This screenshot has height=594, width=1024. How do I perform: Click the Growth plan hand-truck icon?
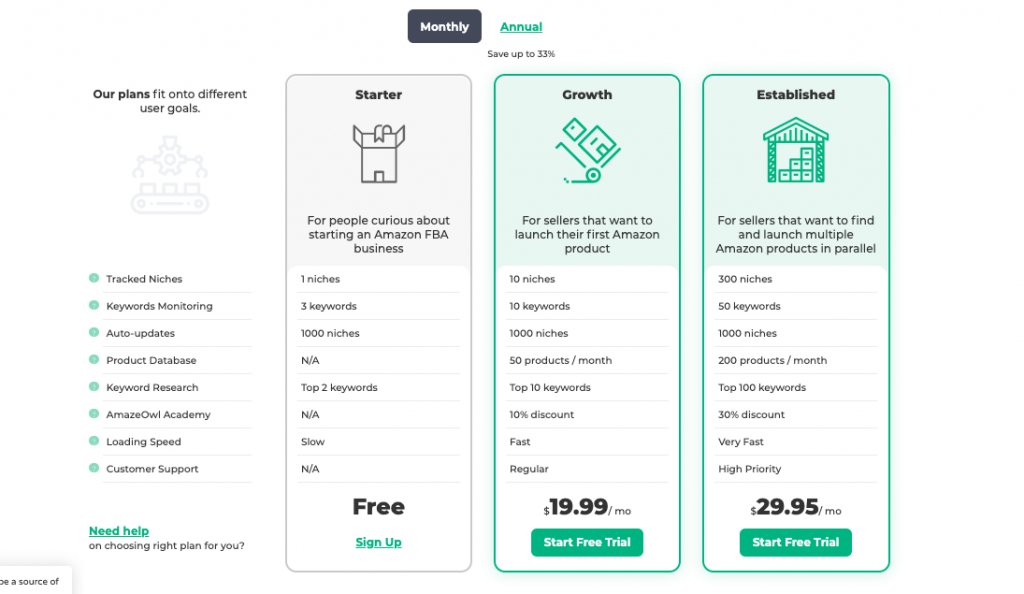pyautogui.click(x=588, y=151)
